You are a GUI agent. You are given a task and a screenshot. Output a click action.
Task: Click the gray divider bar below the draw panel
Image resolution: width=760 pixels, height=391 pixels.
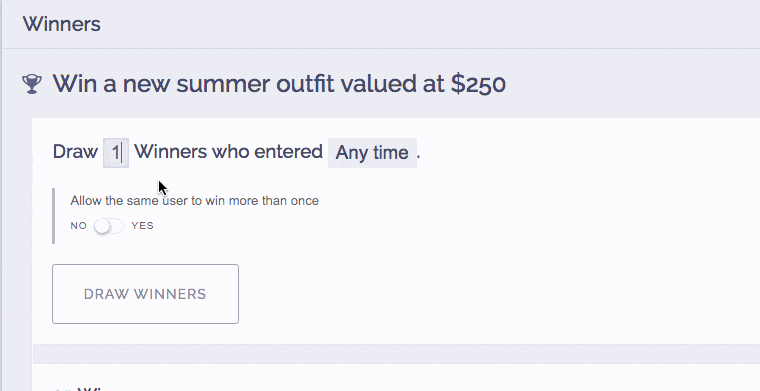[396, 354]
